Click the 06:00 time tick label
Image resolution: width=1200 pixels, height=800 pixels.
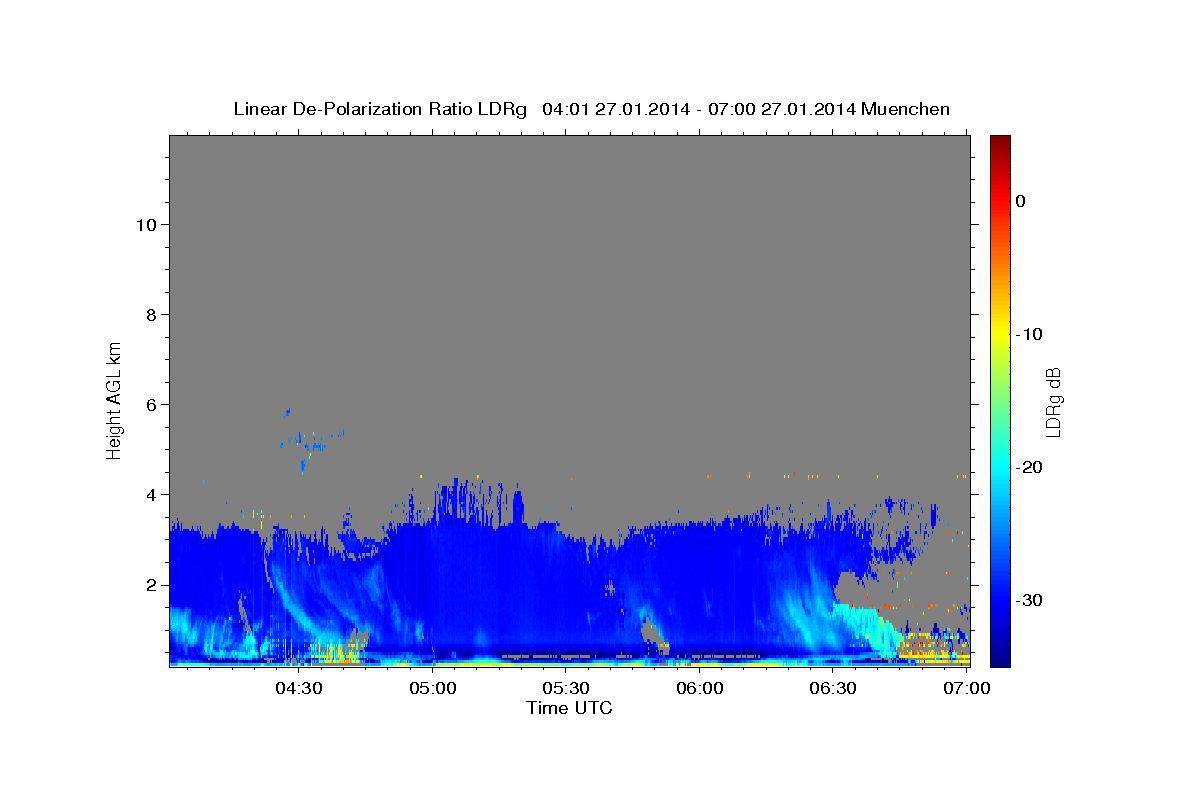click(x=699, y=688)
